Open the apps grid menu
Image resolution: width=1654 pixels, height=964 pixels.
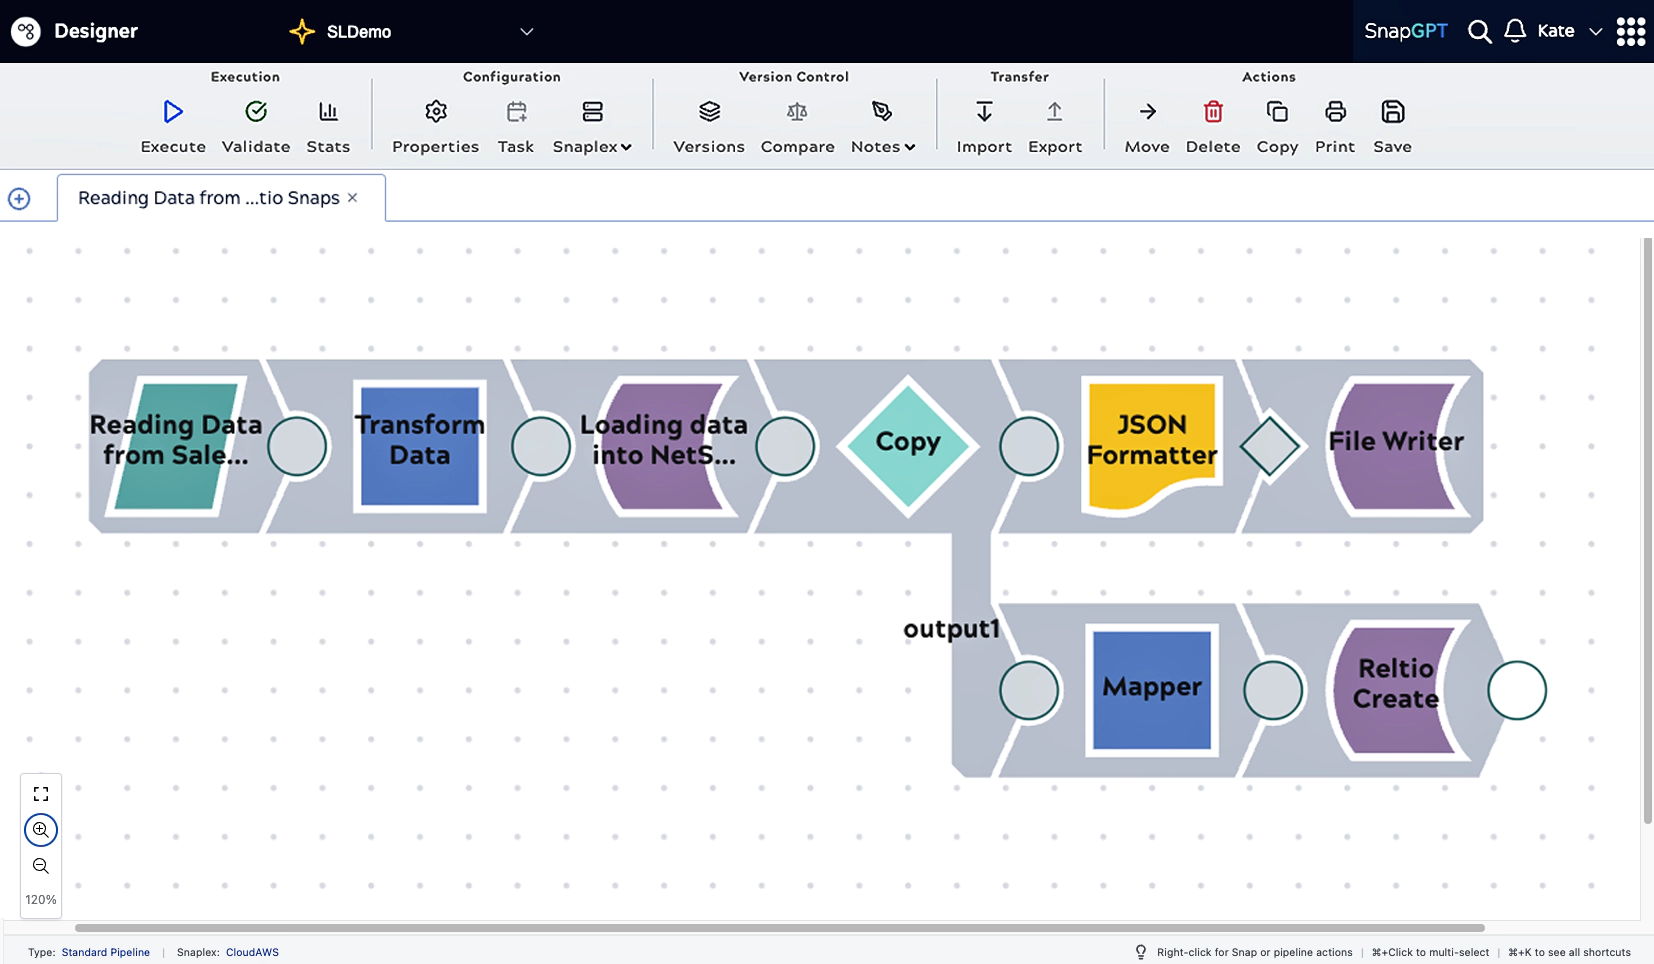1631,31
